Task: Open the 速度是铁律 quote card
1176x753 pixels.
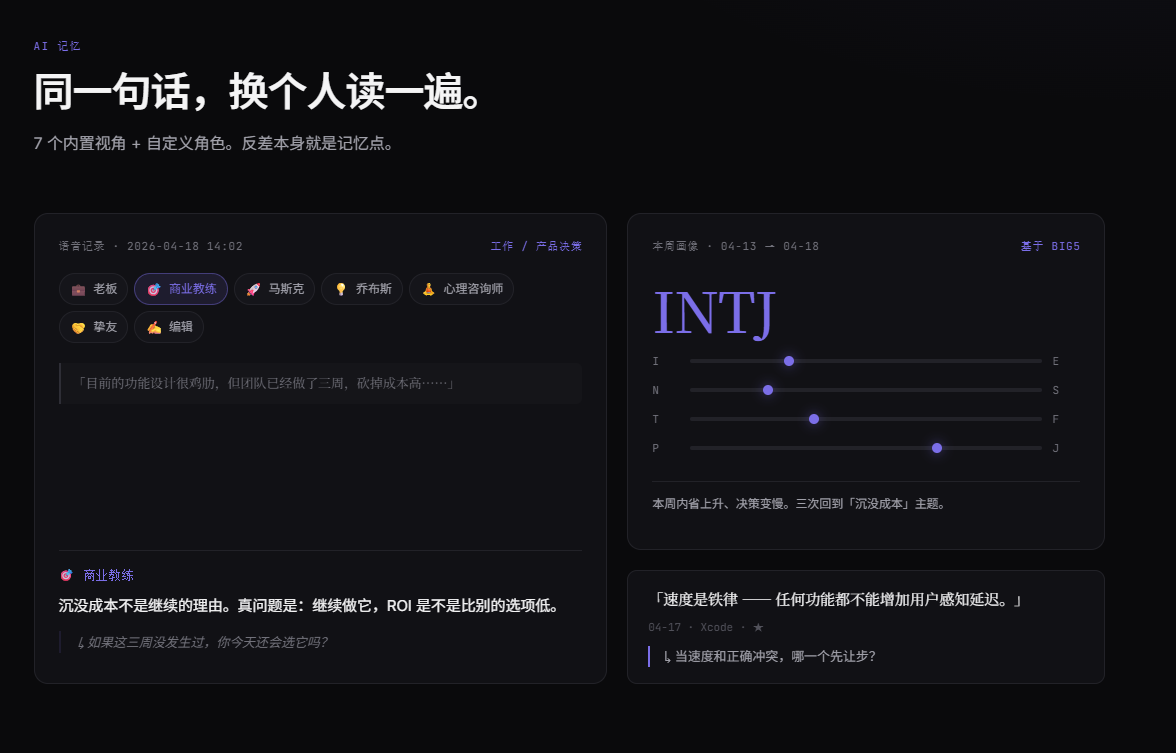Action: pyautogui.click(x=866, y=627)
